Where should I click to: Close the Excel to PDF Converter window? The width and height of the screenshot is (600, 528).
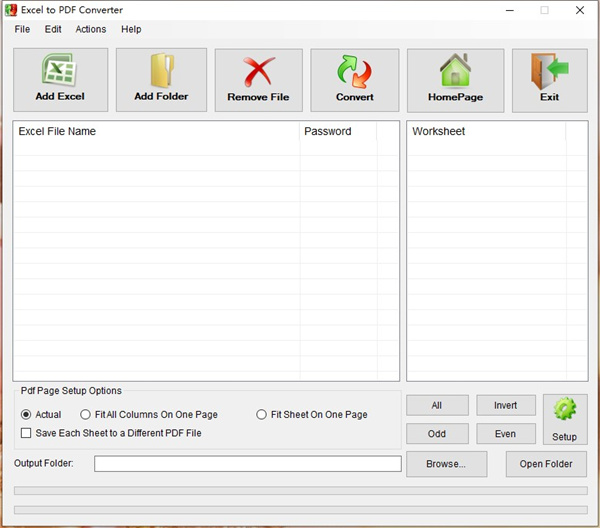coord(580,10)
